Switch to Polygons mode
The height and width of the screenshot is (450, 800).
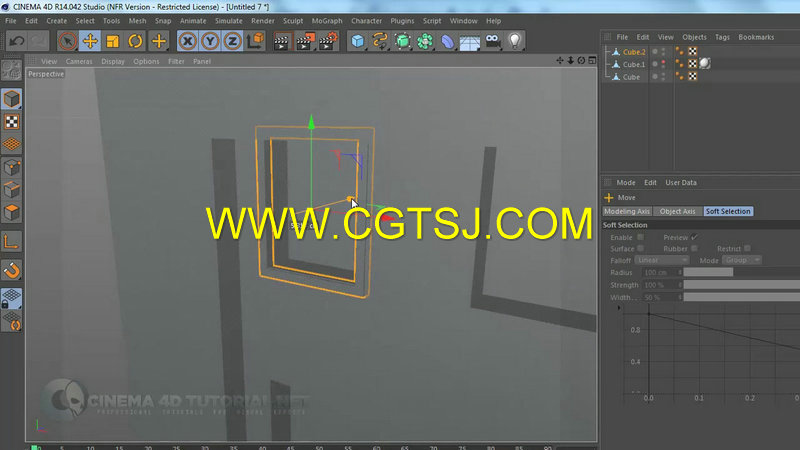pyautogui.click(x=11, y=212)
